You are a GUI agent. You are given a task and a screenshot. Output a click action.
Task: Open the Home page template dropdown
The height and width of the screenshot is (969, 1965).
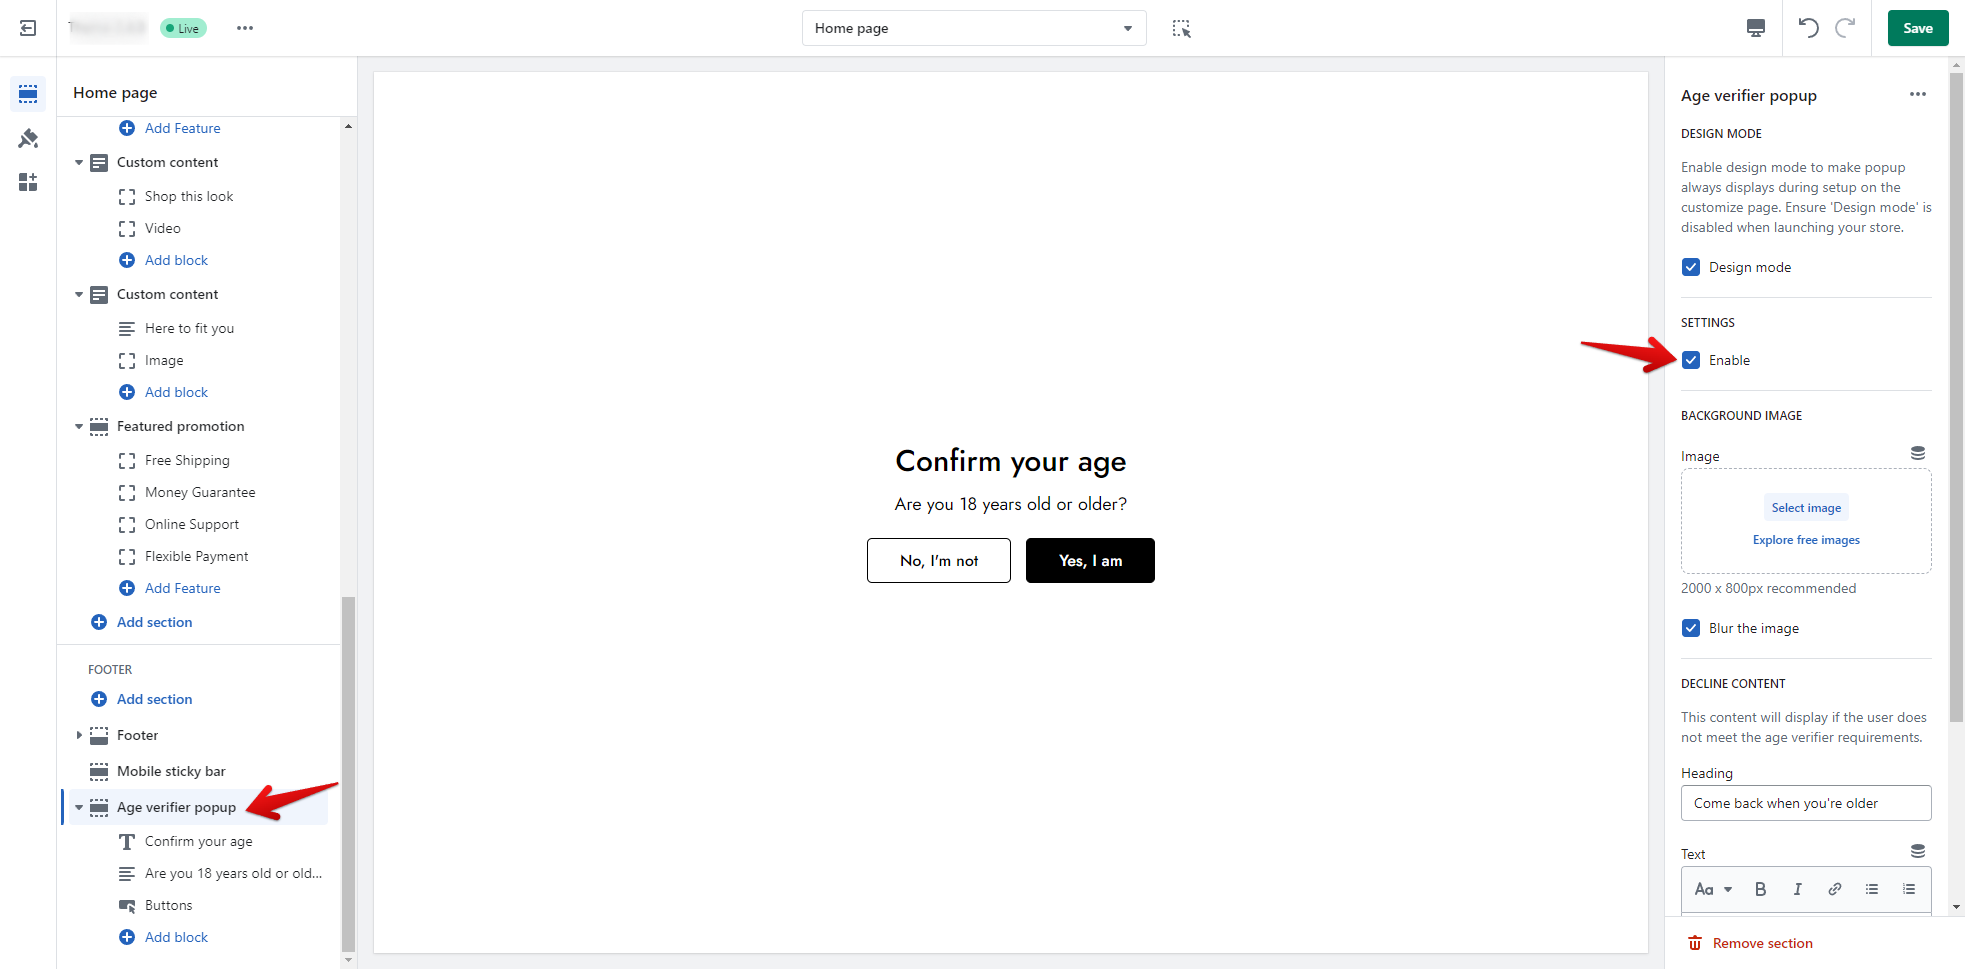974,28
